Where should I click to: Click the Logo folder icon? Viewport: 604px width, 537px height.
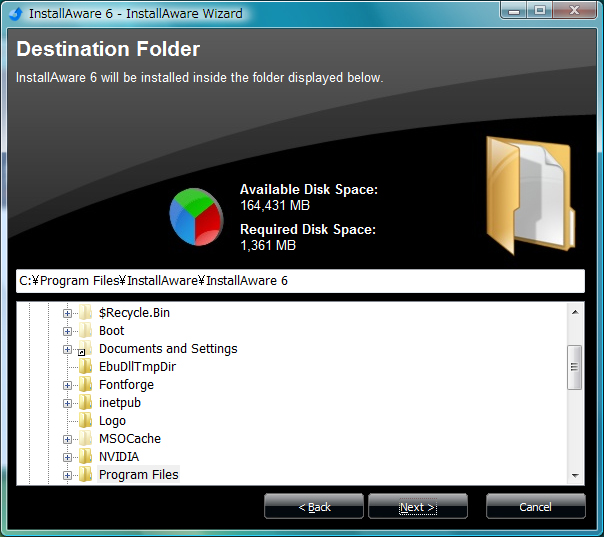(x=86, y=421)
